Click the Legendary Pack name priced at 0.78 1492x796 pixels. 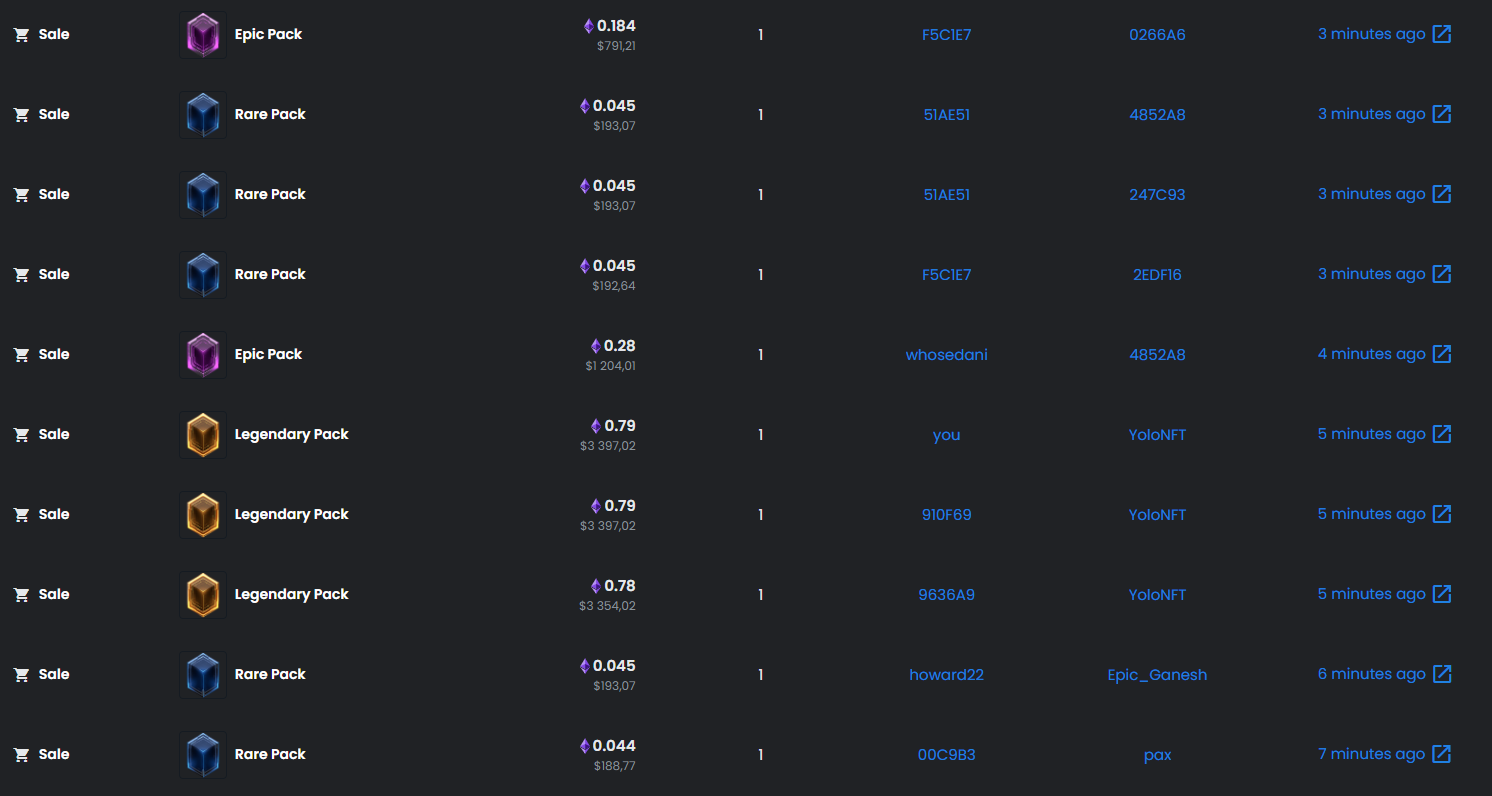click(291, 594)
